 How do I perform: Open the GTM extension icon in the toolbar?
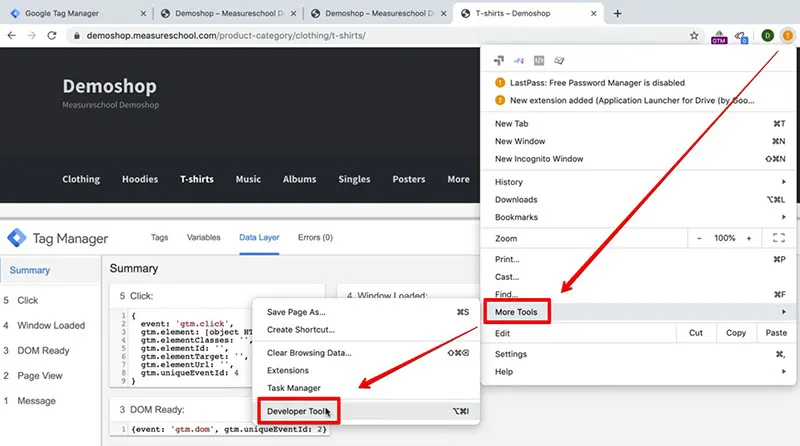[719, 37]
